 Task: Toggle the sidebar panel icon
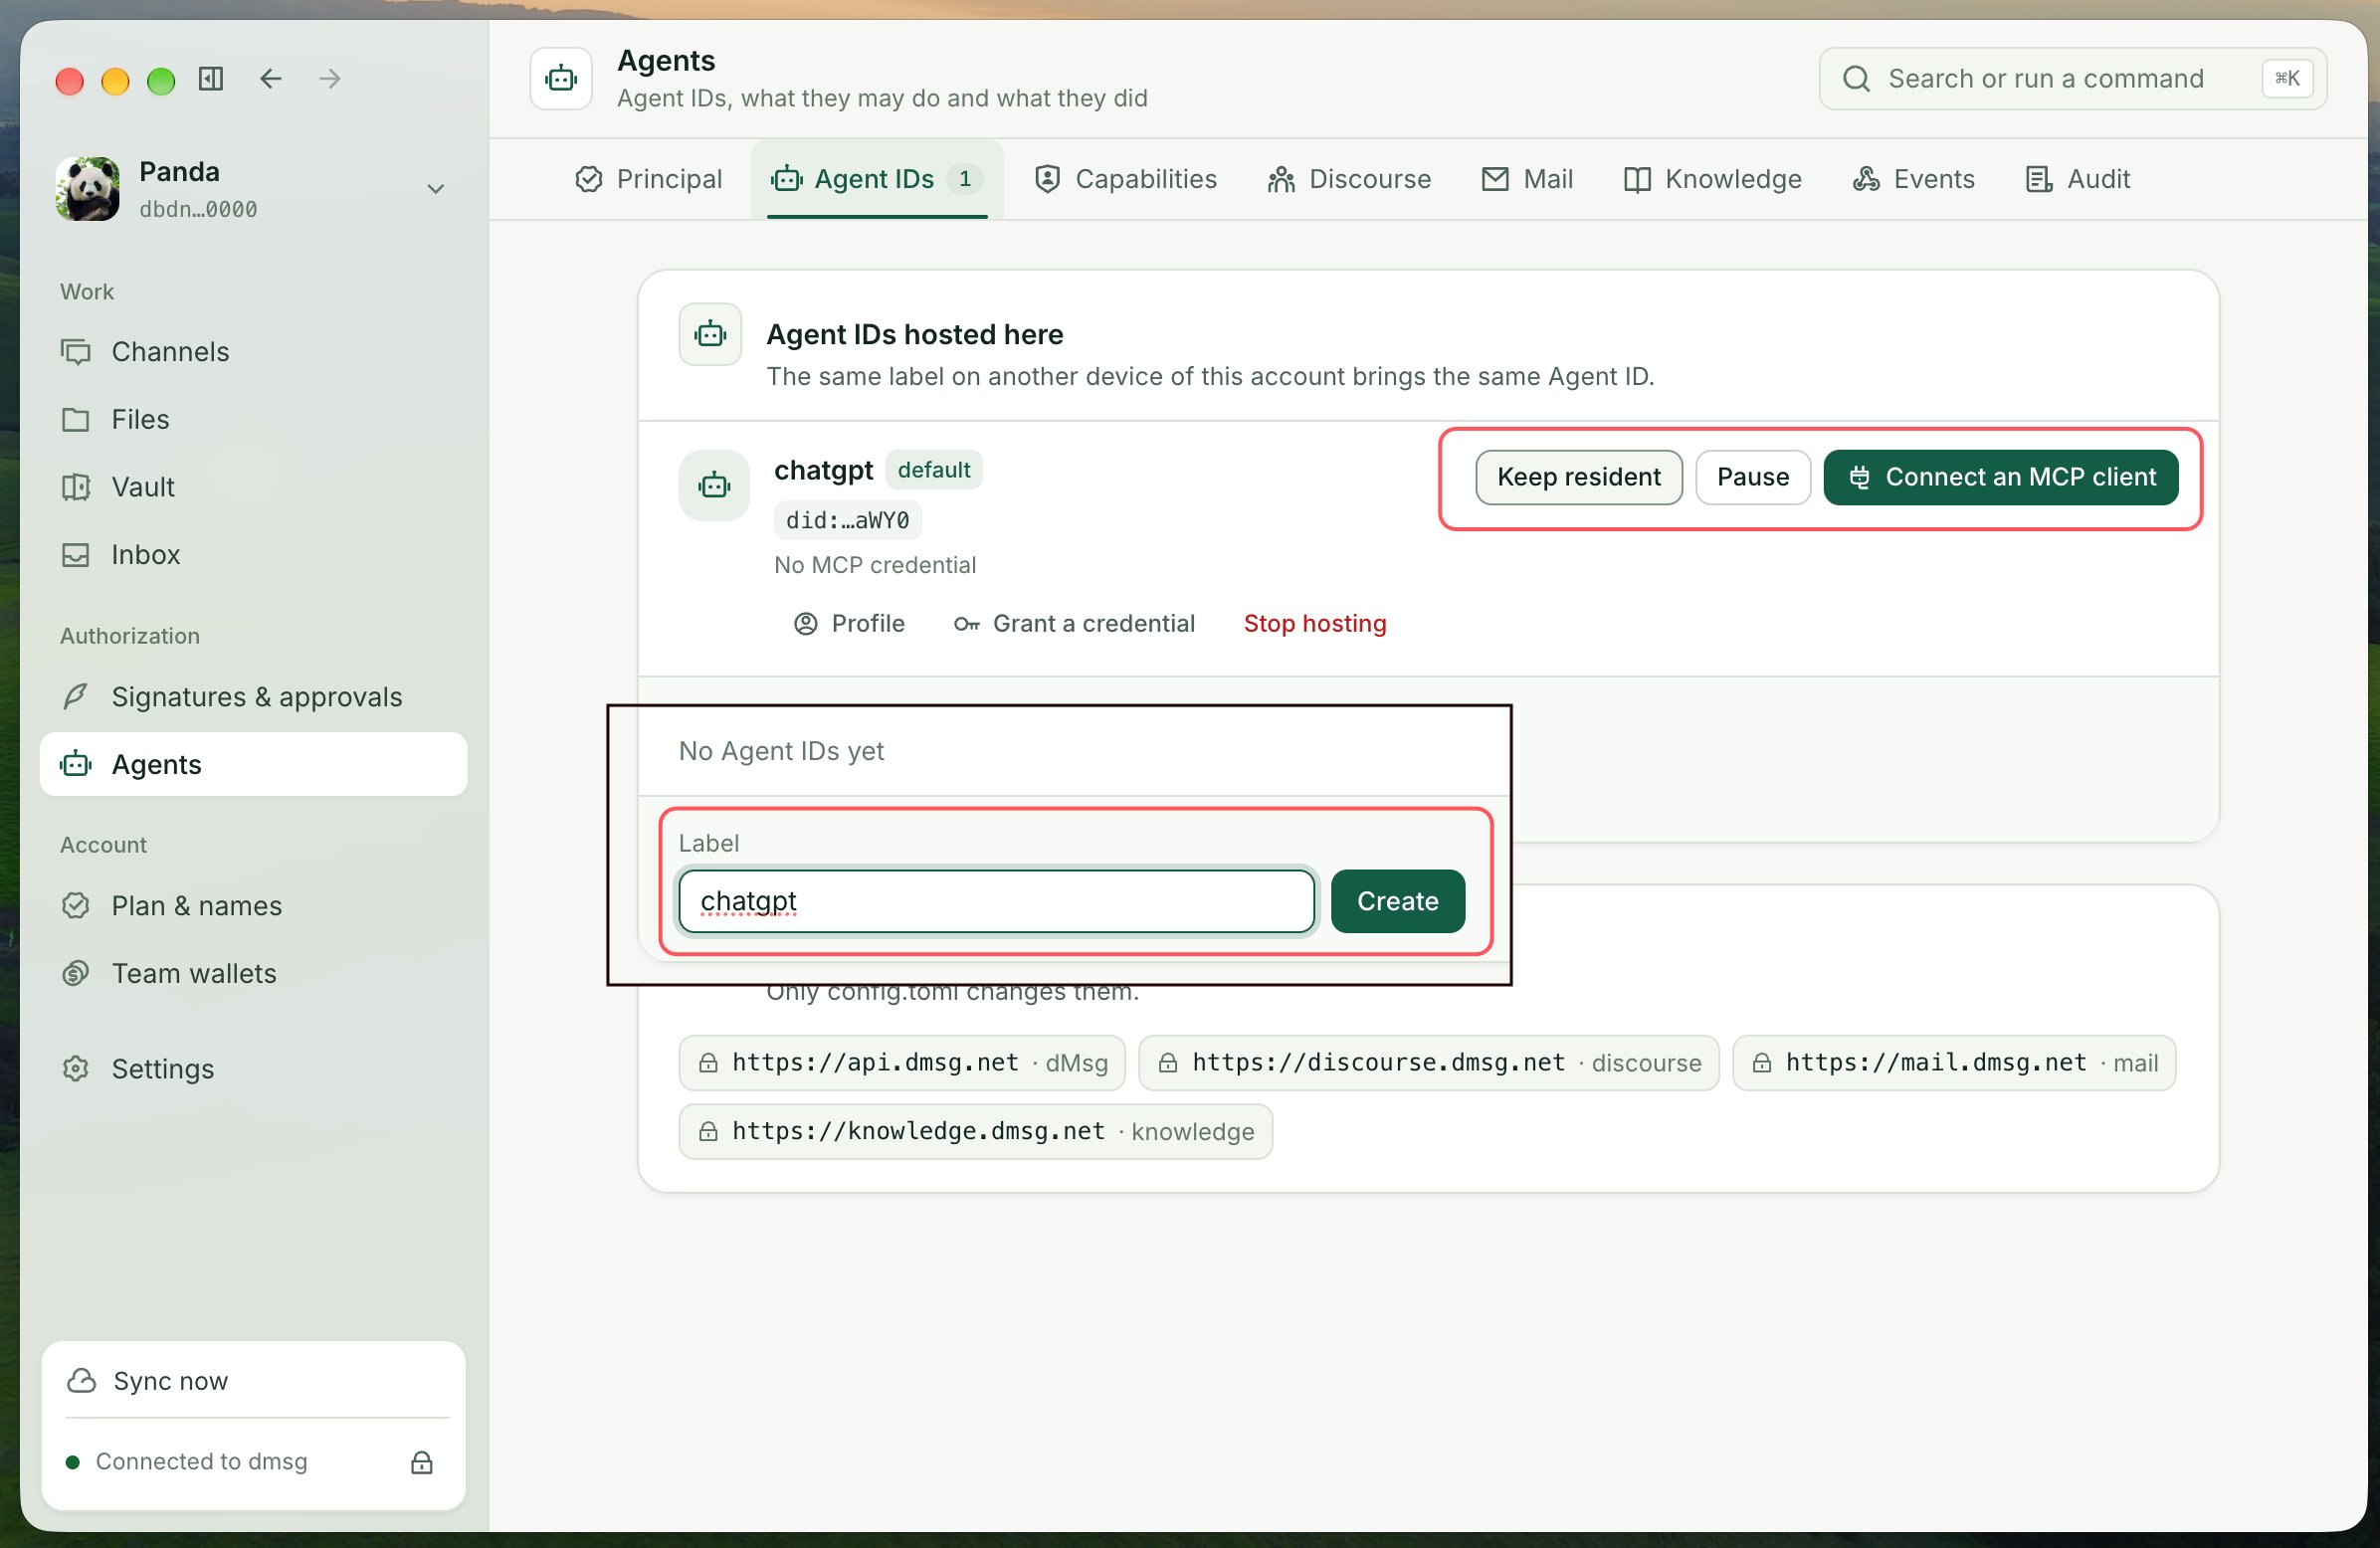click(x=211, y=79)
